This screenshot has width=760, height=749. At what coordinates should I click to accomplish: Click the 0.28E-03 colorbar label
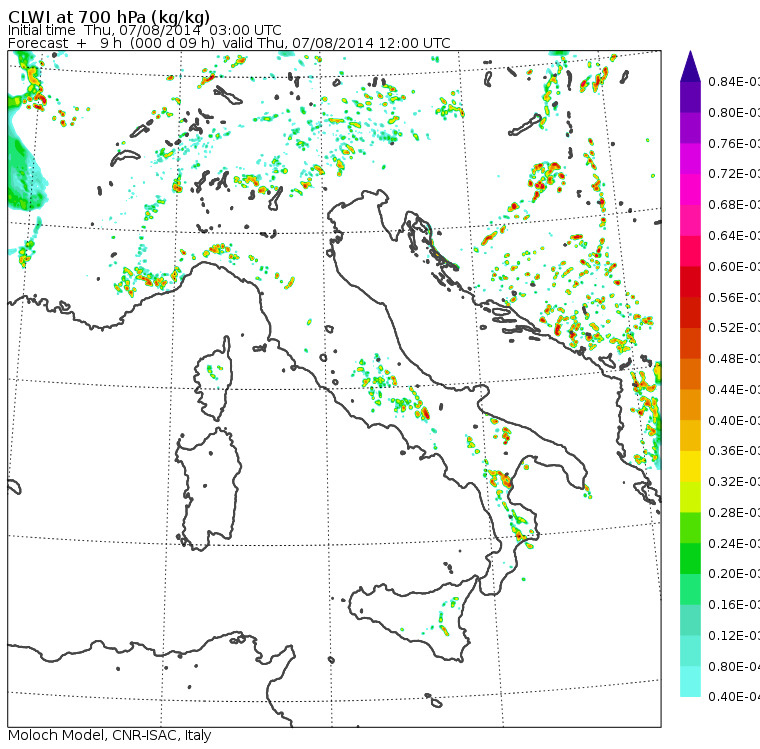tap(734, 512)
